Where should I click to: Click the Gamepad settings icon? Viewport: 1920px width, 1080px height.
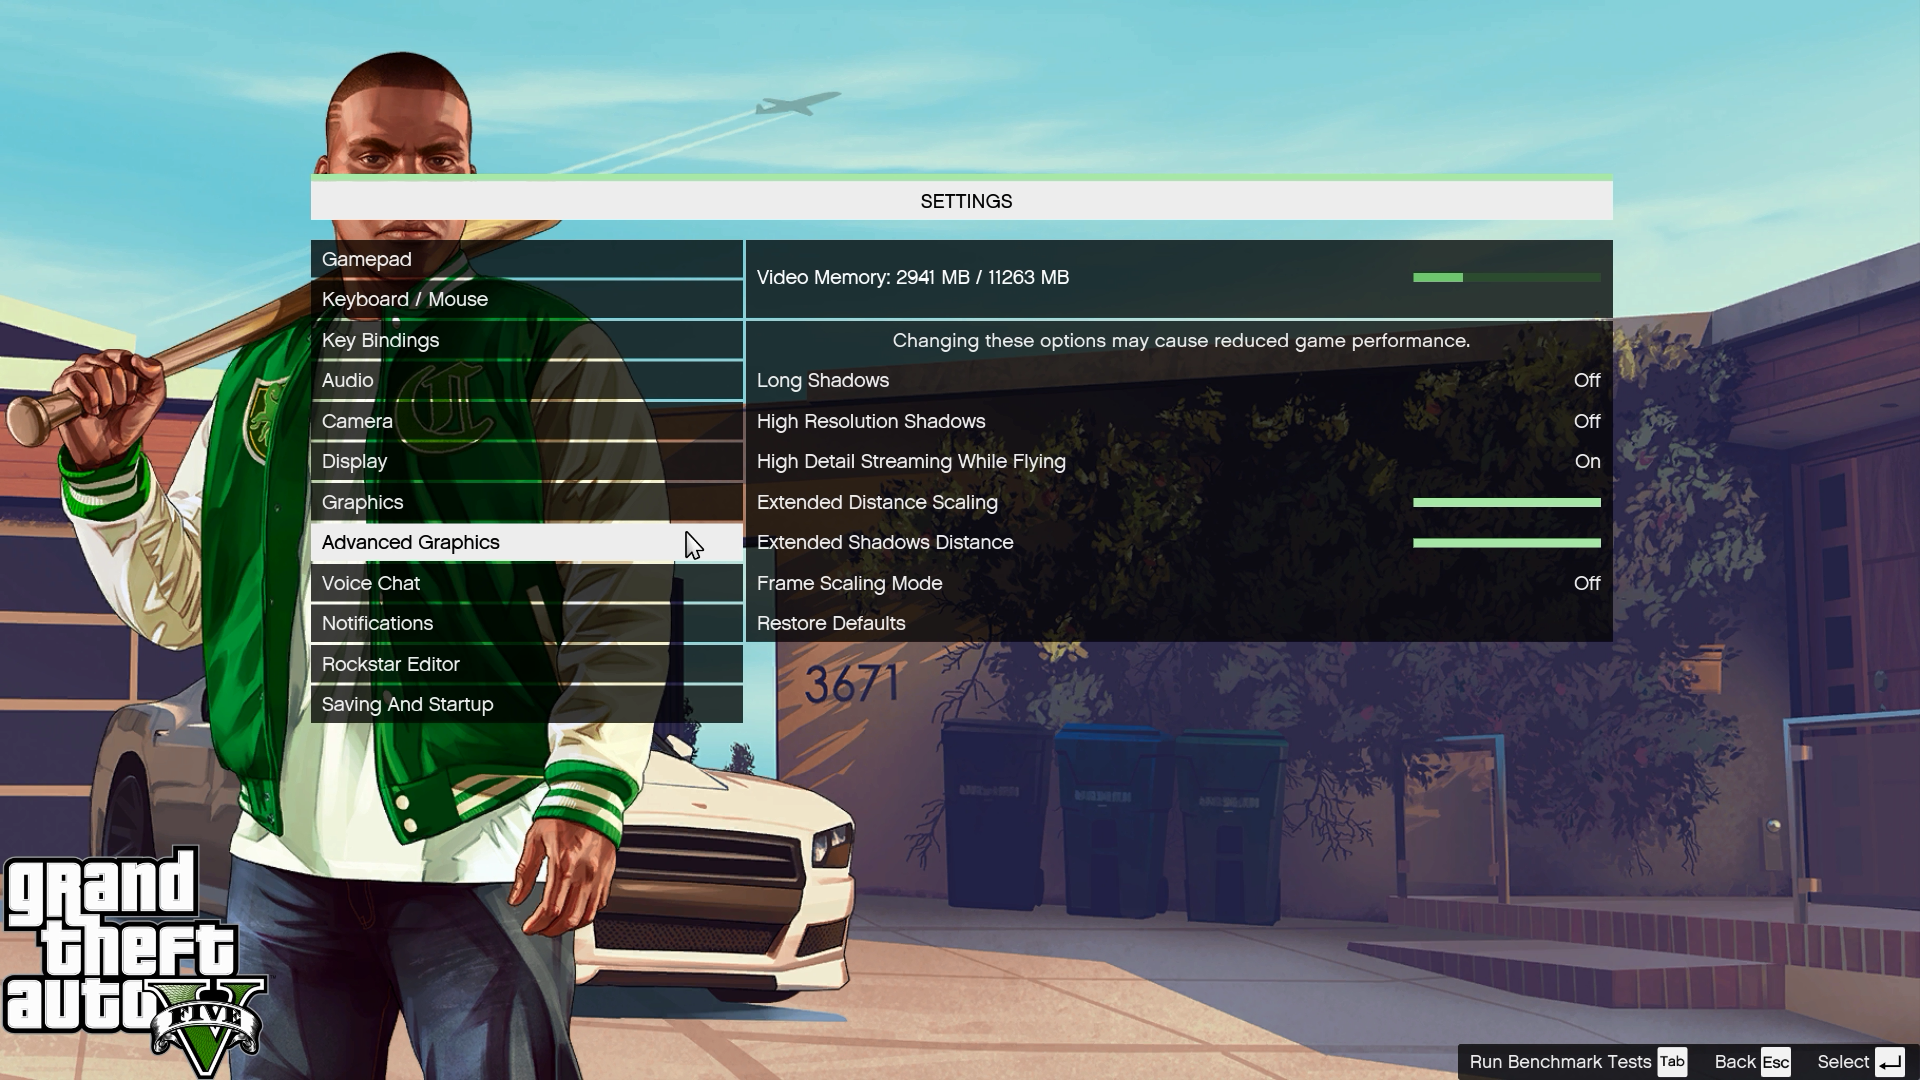(x=527, y=258)
